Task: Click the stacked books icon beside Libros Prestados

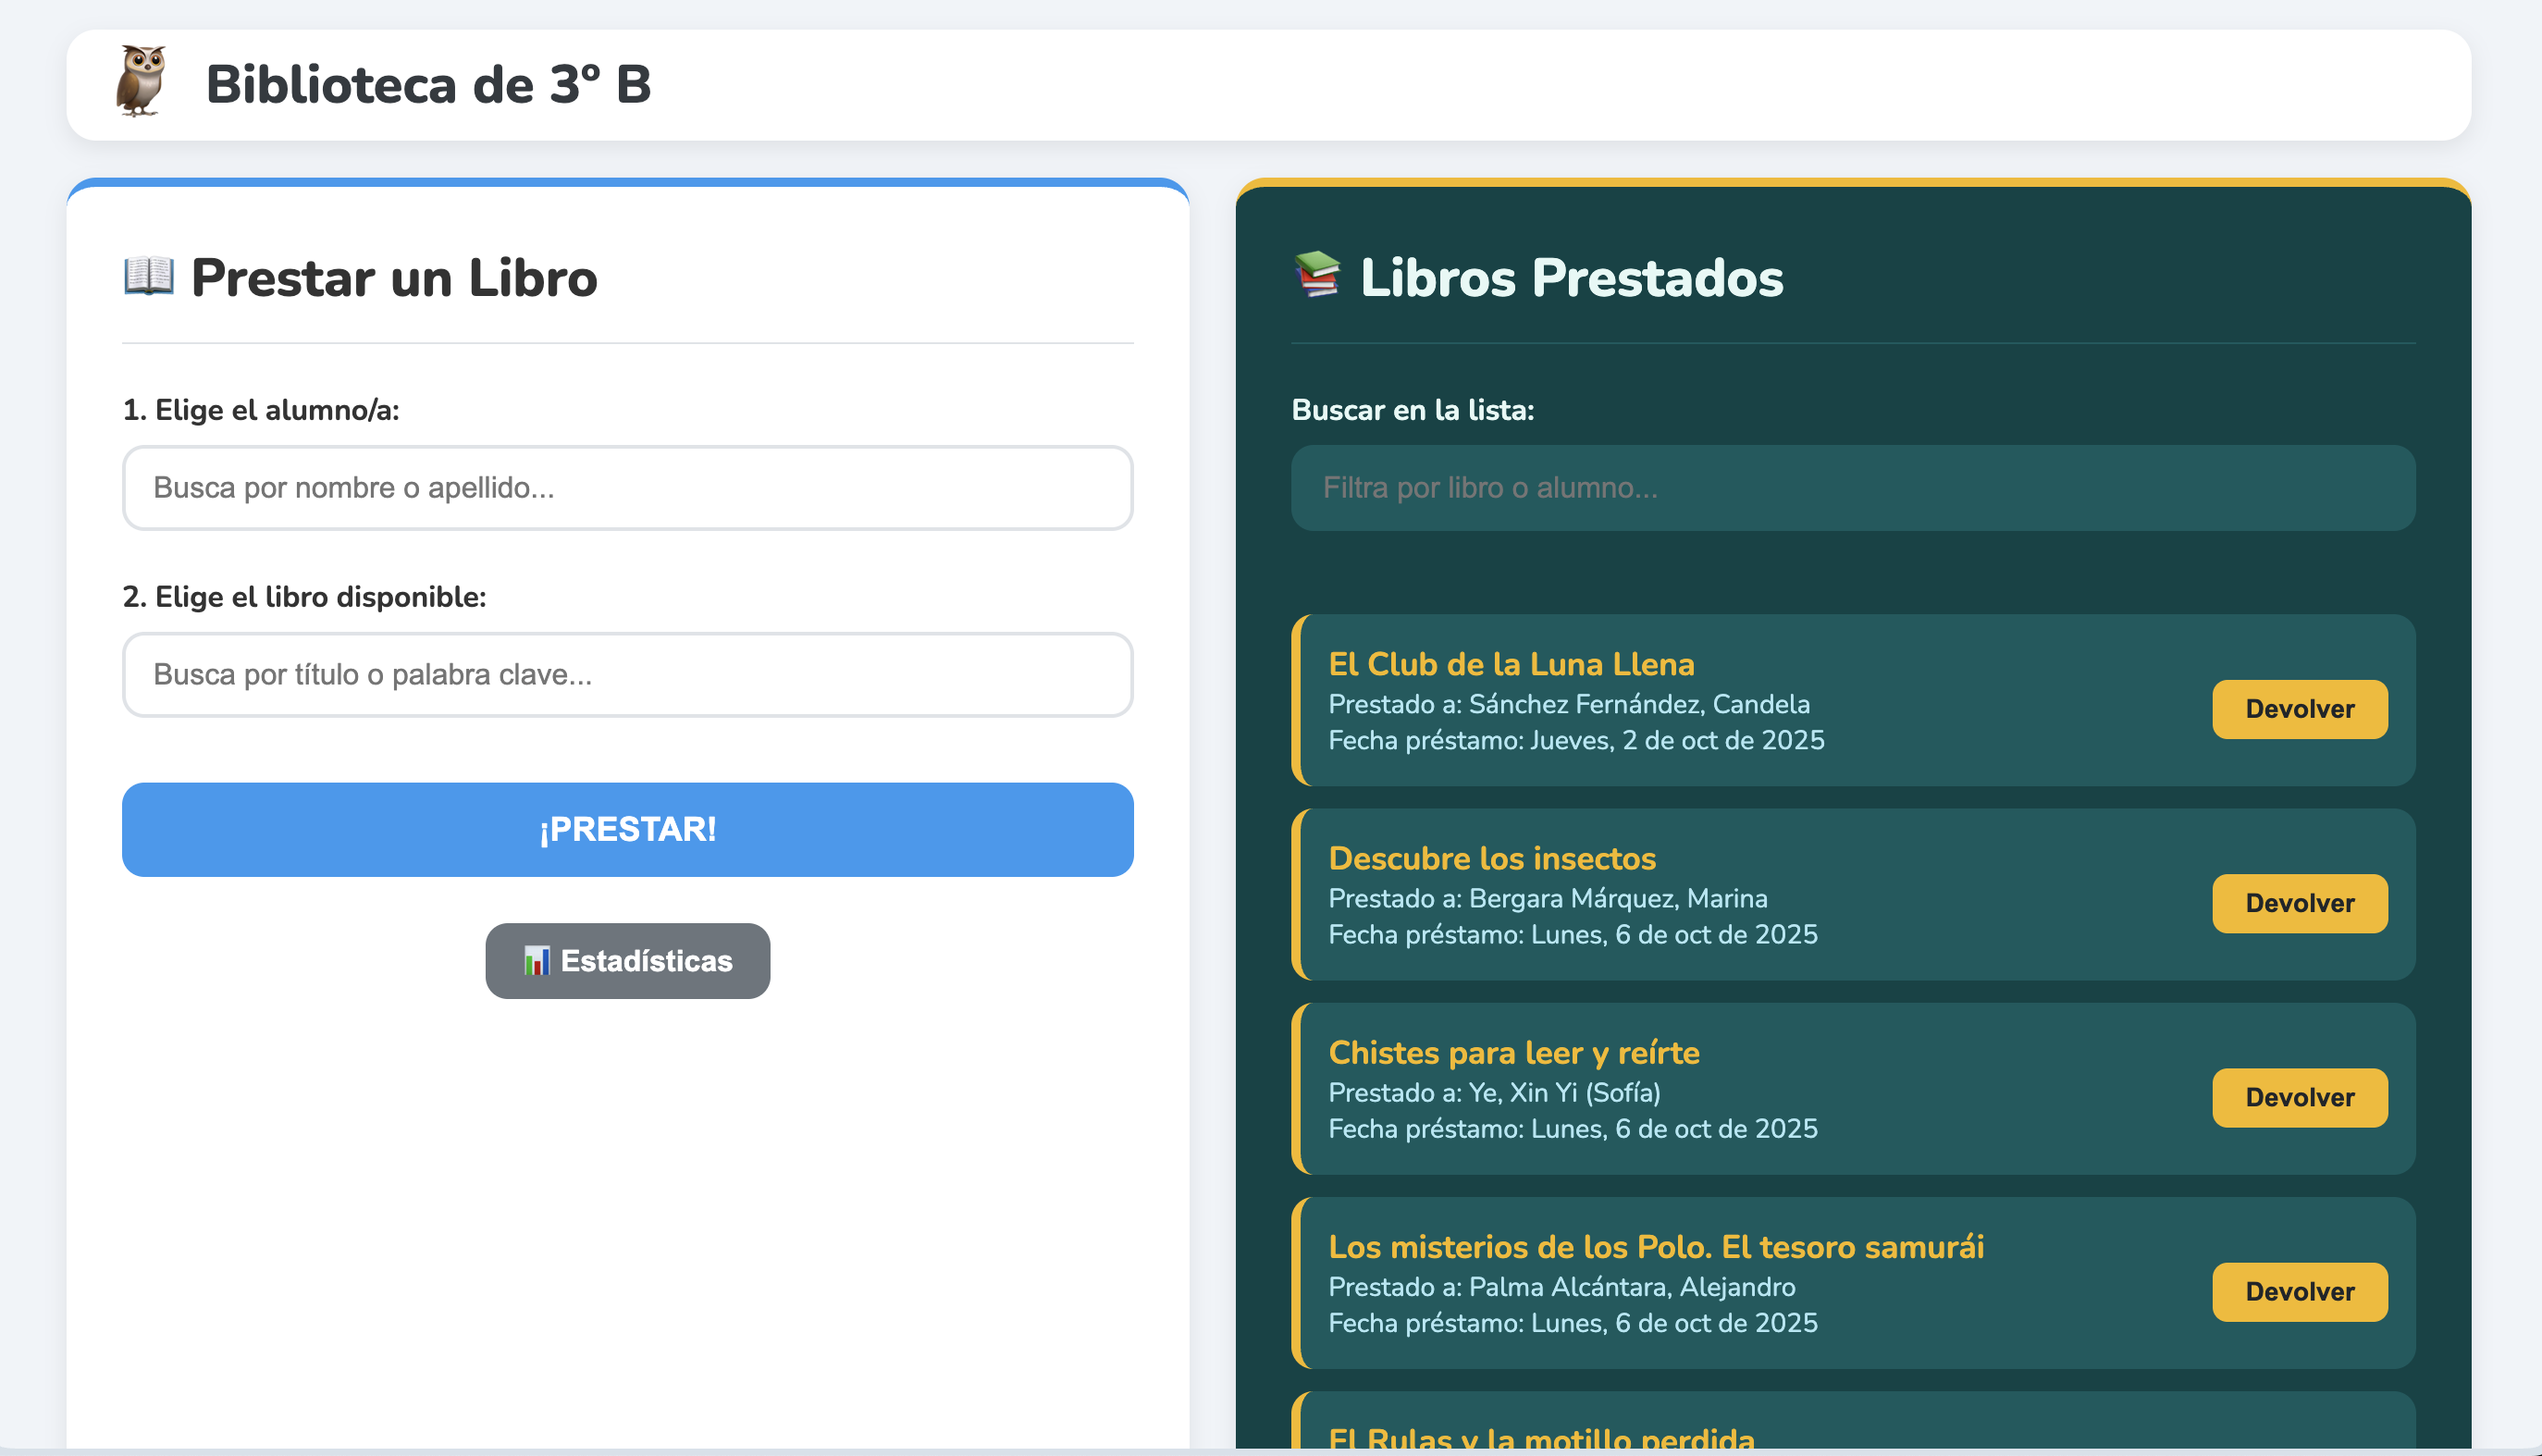Action: [x=1318, y=275]
